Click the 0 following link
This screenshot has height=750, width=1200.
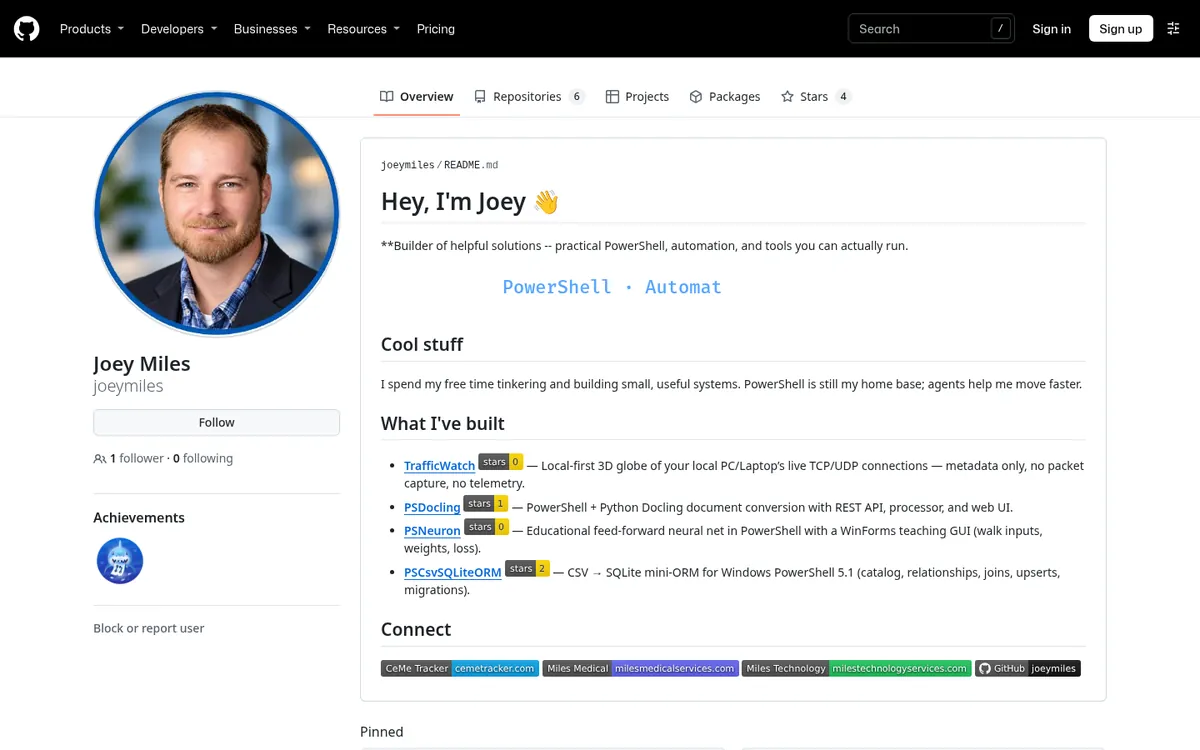pos(203,459)
